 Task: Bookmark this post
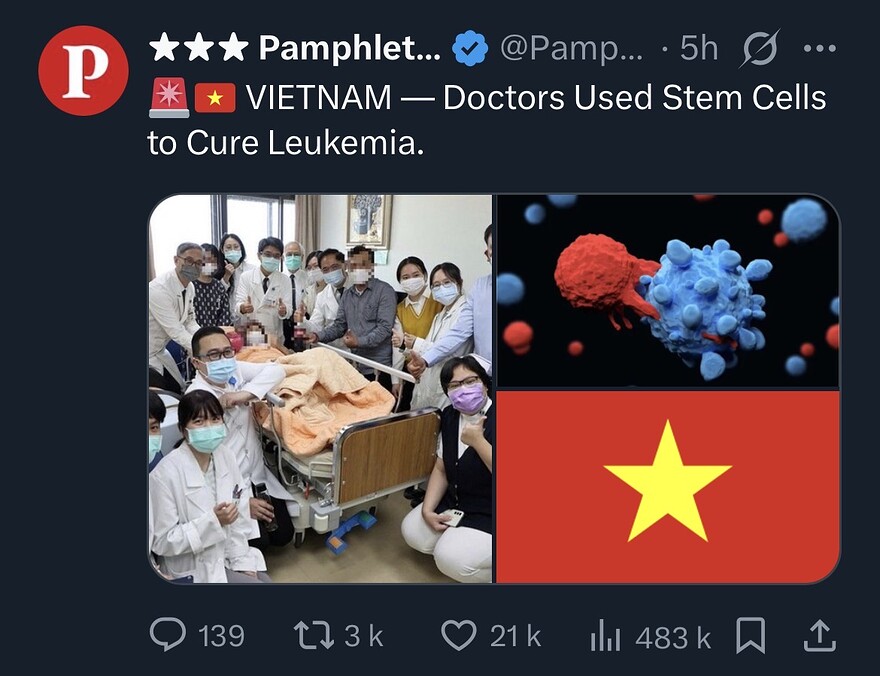[750, 635]
